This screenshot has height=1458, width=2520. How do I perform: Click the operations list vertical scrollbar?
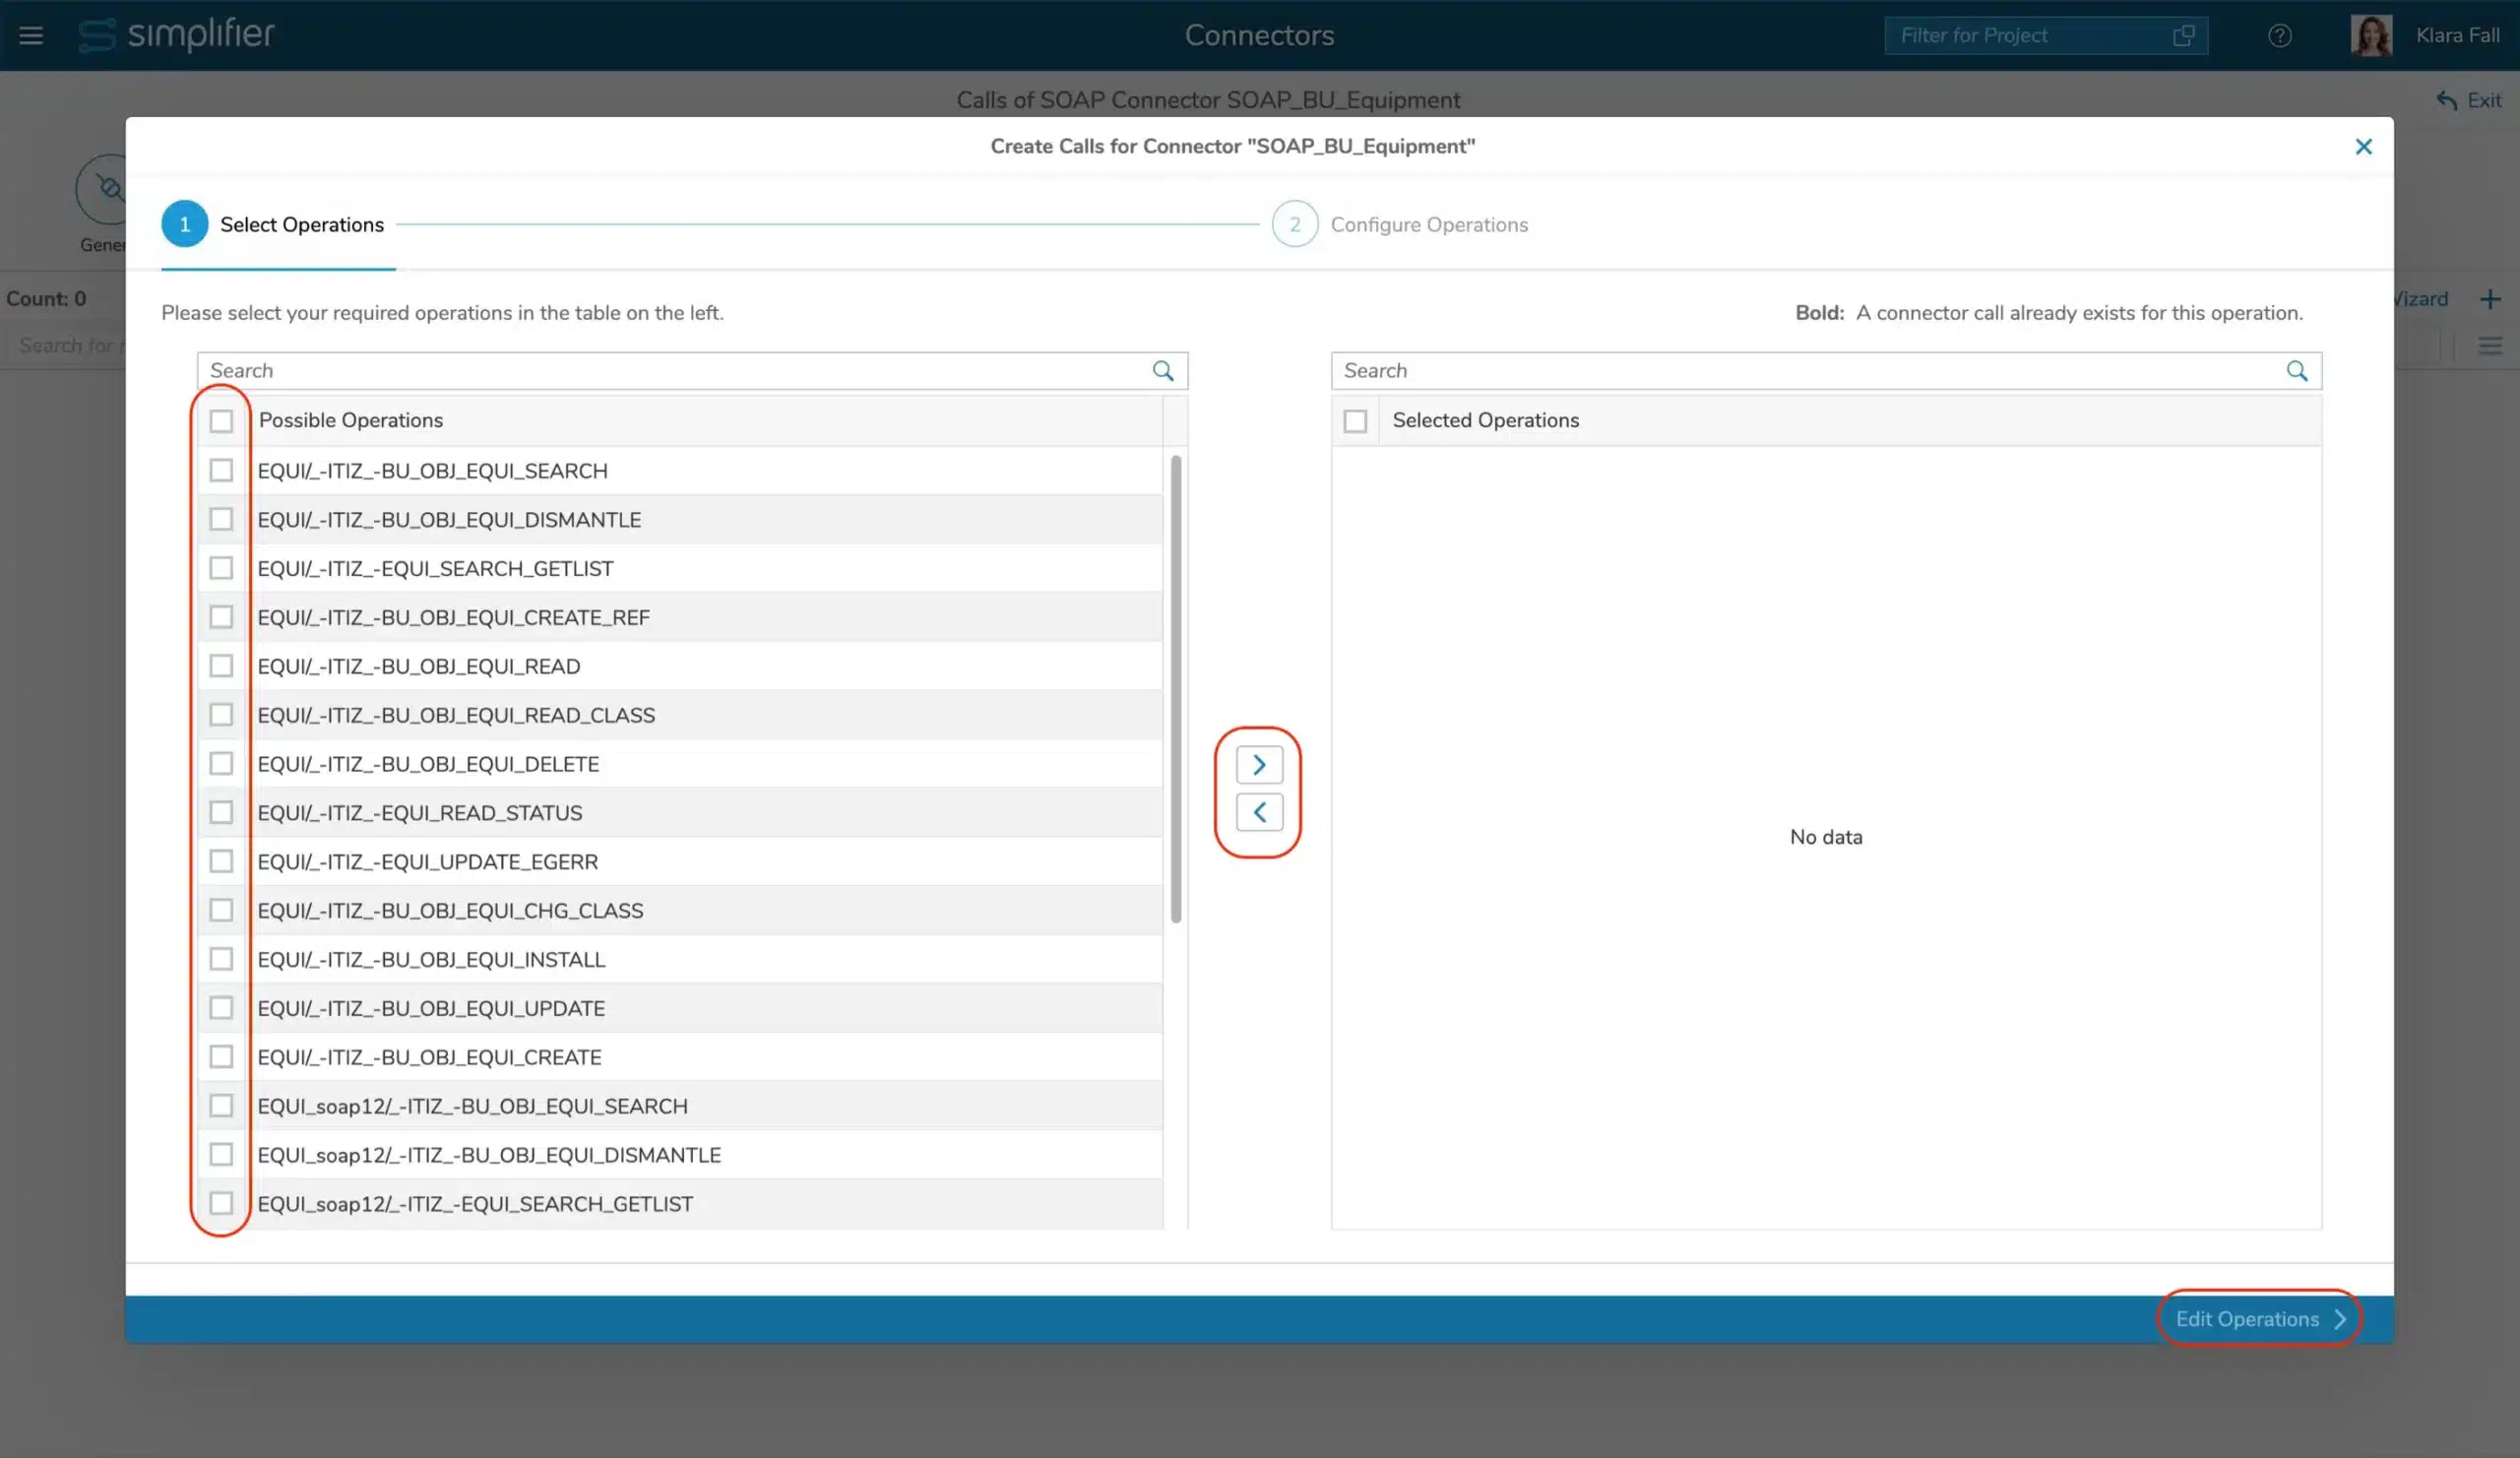1176,690
